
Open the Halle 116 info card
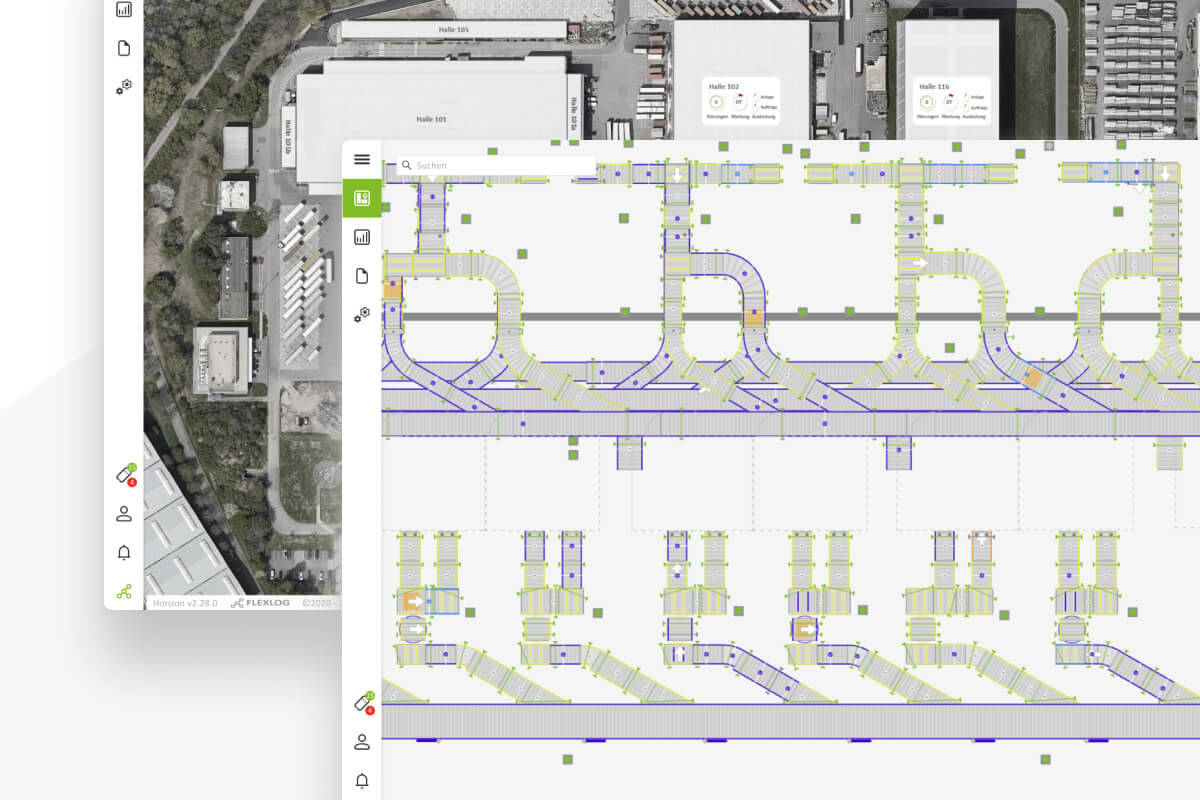click(952, 101)
